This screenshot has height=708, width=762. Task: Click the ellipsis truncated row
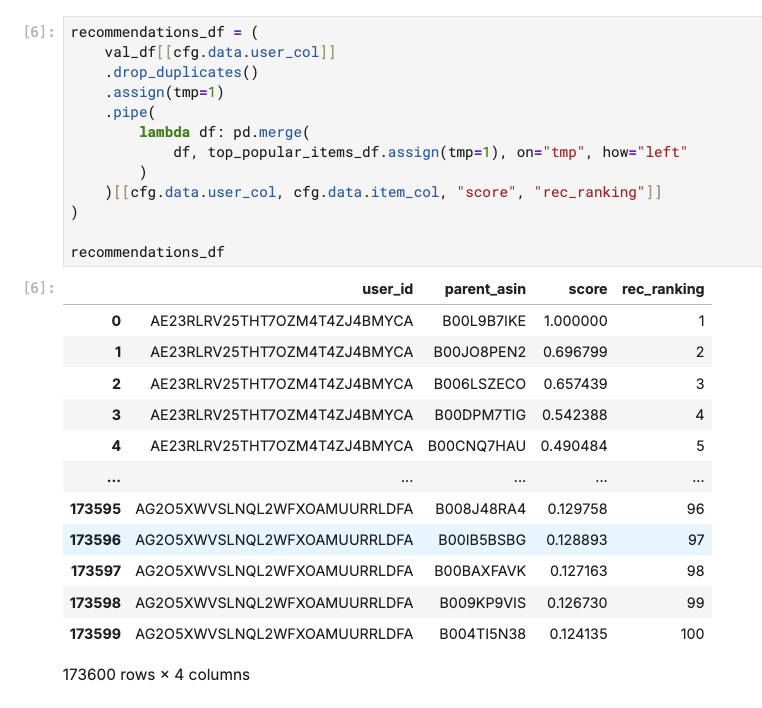coord(387,477)
